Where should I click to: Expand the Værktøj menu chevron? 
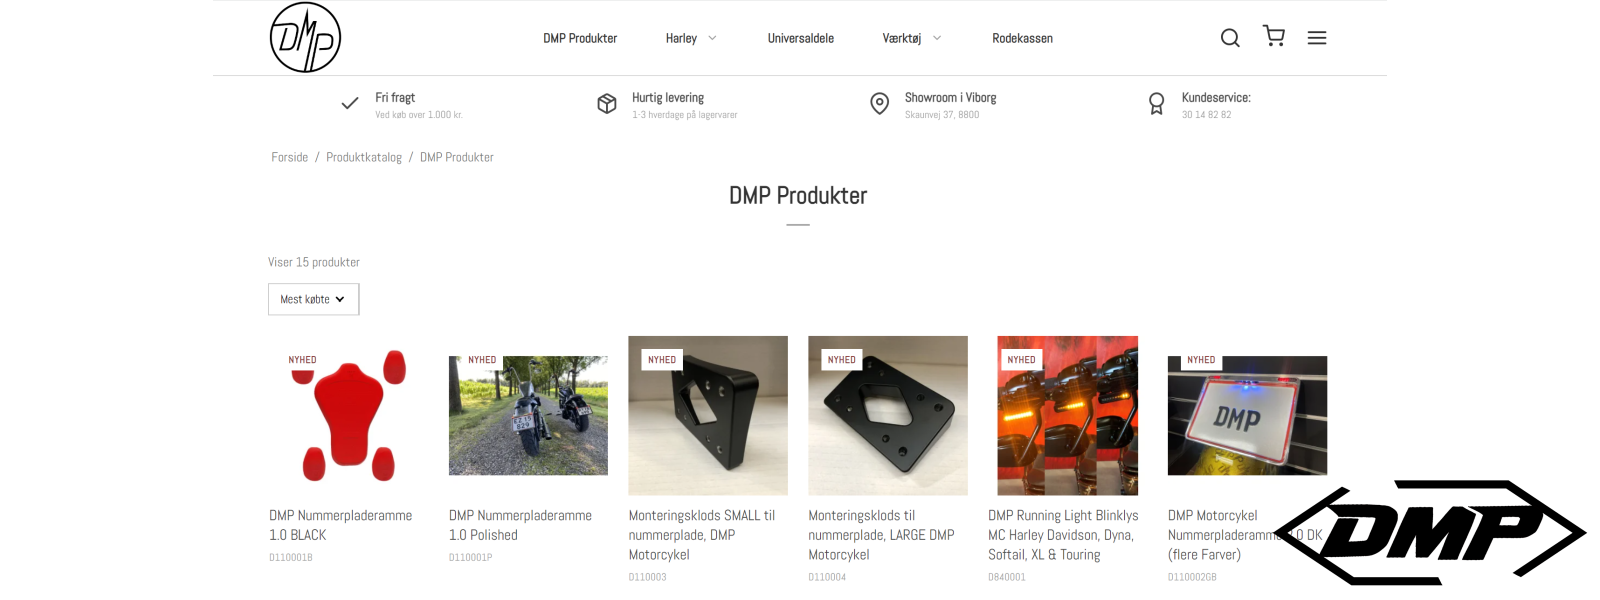coord(937,39)
